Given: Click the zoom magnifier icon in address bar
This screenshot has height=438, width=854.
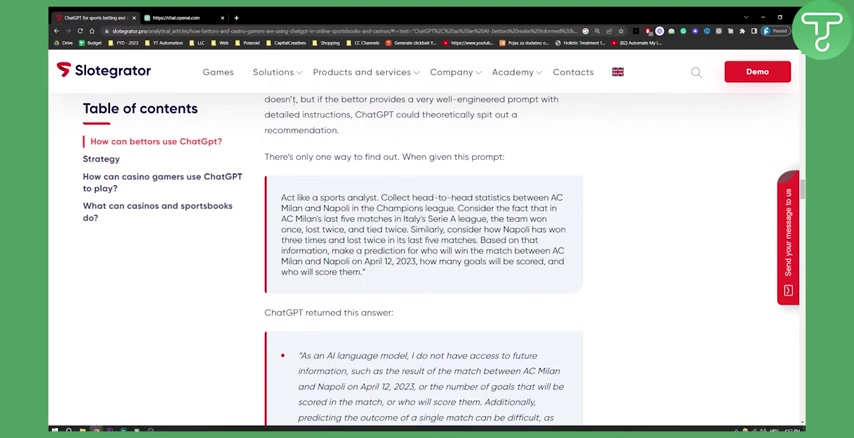Looking at the screenshot, I should tap(597, 31).
